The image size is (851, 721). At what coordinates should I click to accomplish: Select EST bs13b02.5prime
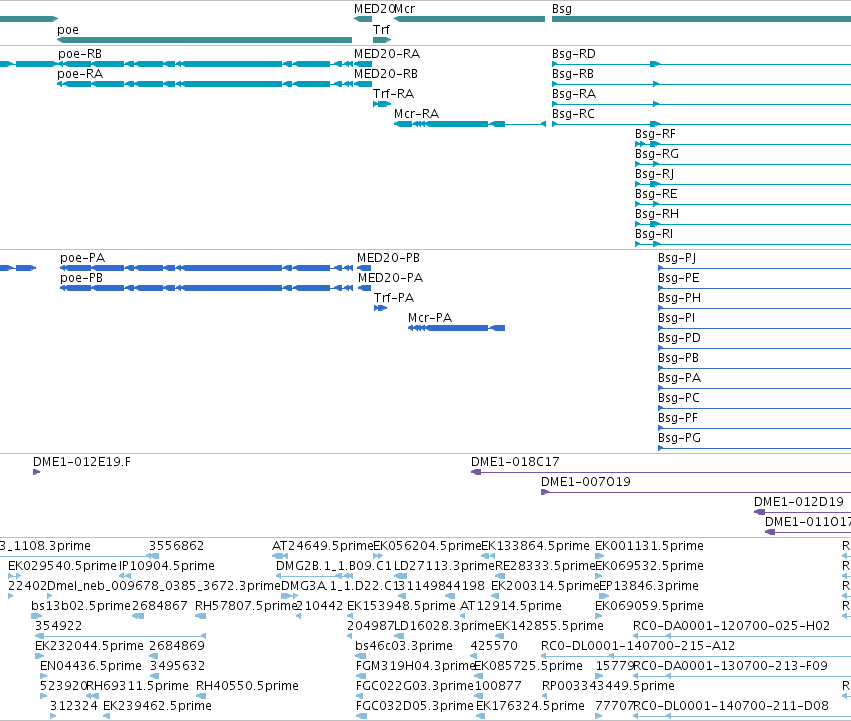81,606
